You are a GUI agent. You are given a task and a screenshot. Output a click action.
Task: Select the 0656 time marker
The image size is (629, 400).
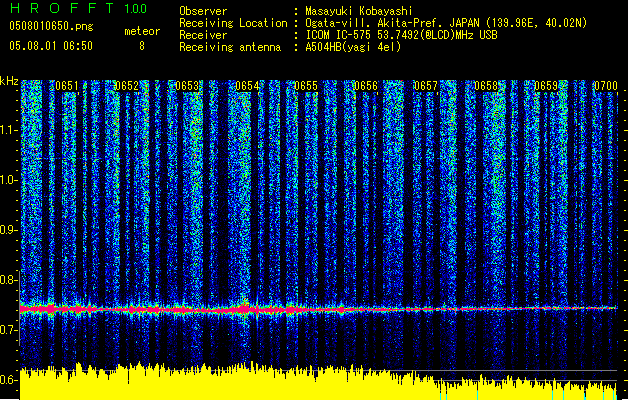coord(367,87)
